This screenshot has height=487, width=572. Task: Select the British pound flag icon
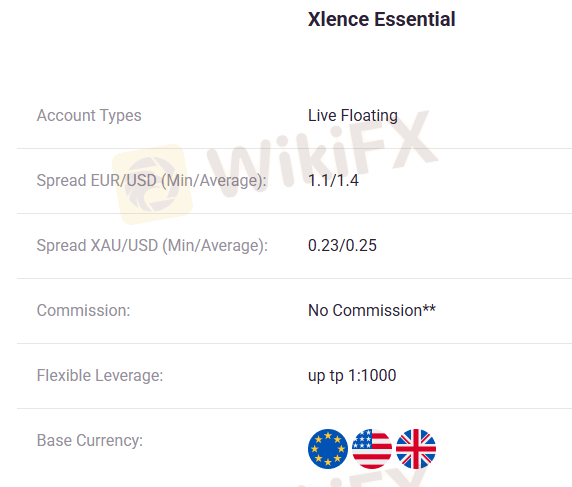(x=416, y=449)
